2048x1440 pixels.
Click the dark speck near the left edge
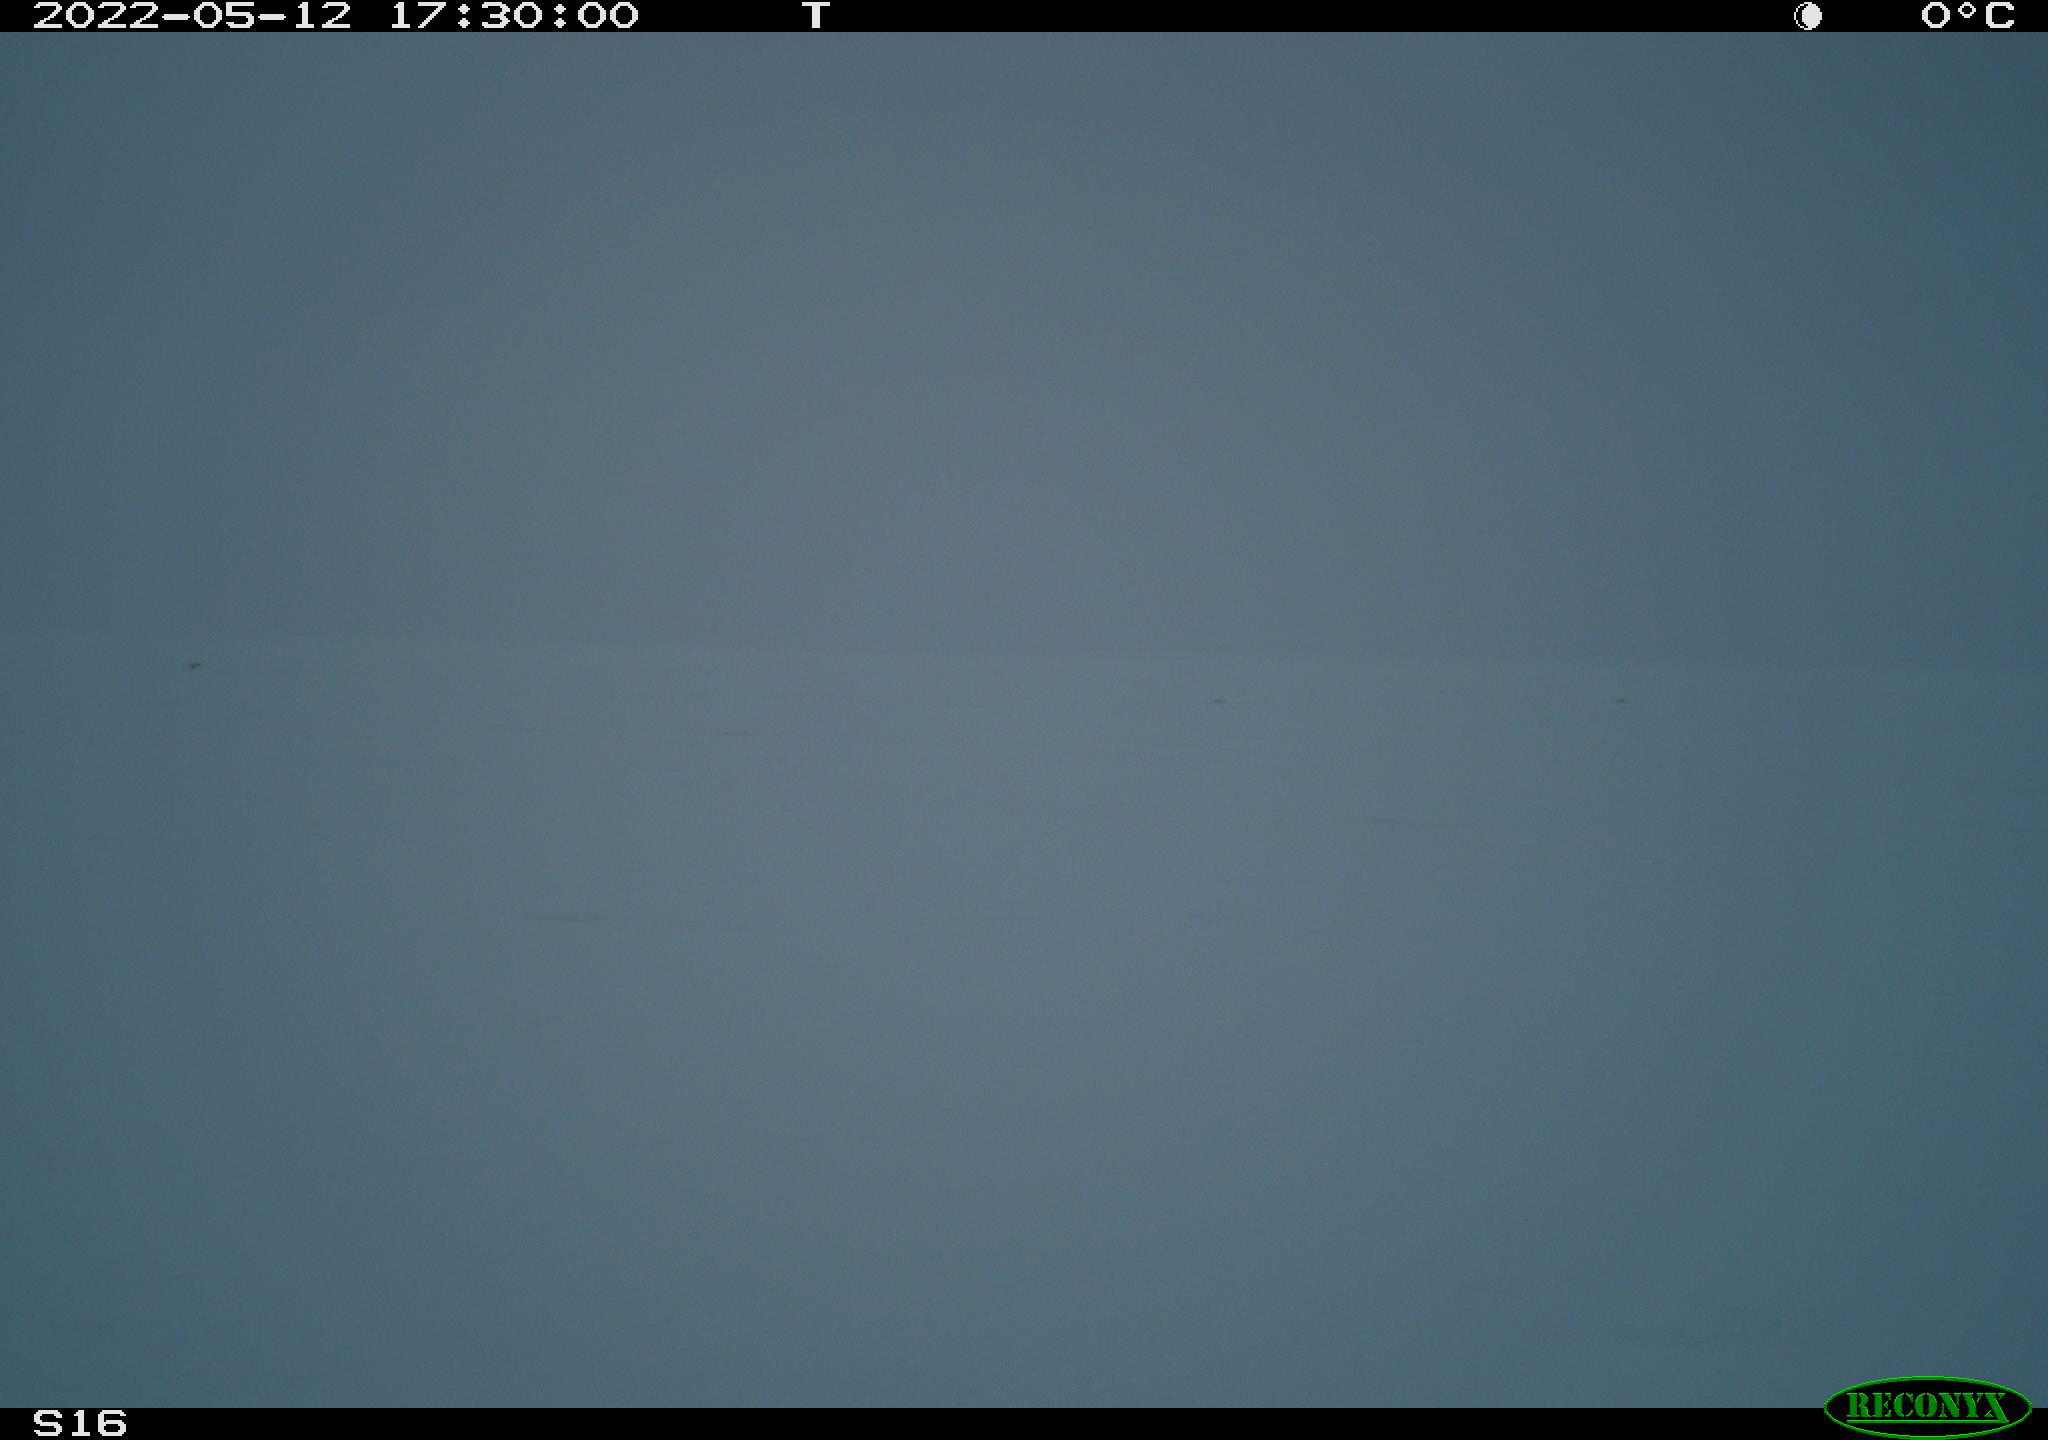pos(193,665)
